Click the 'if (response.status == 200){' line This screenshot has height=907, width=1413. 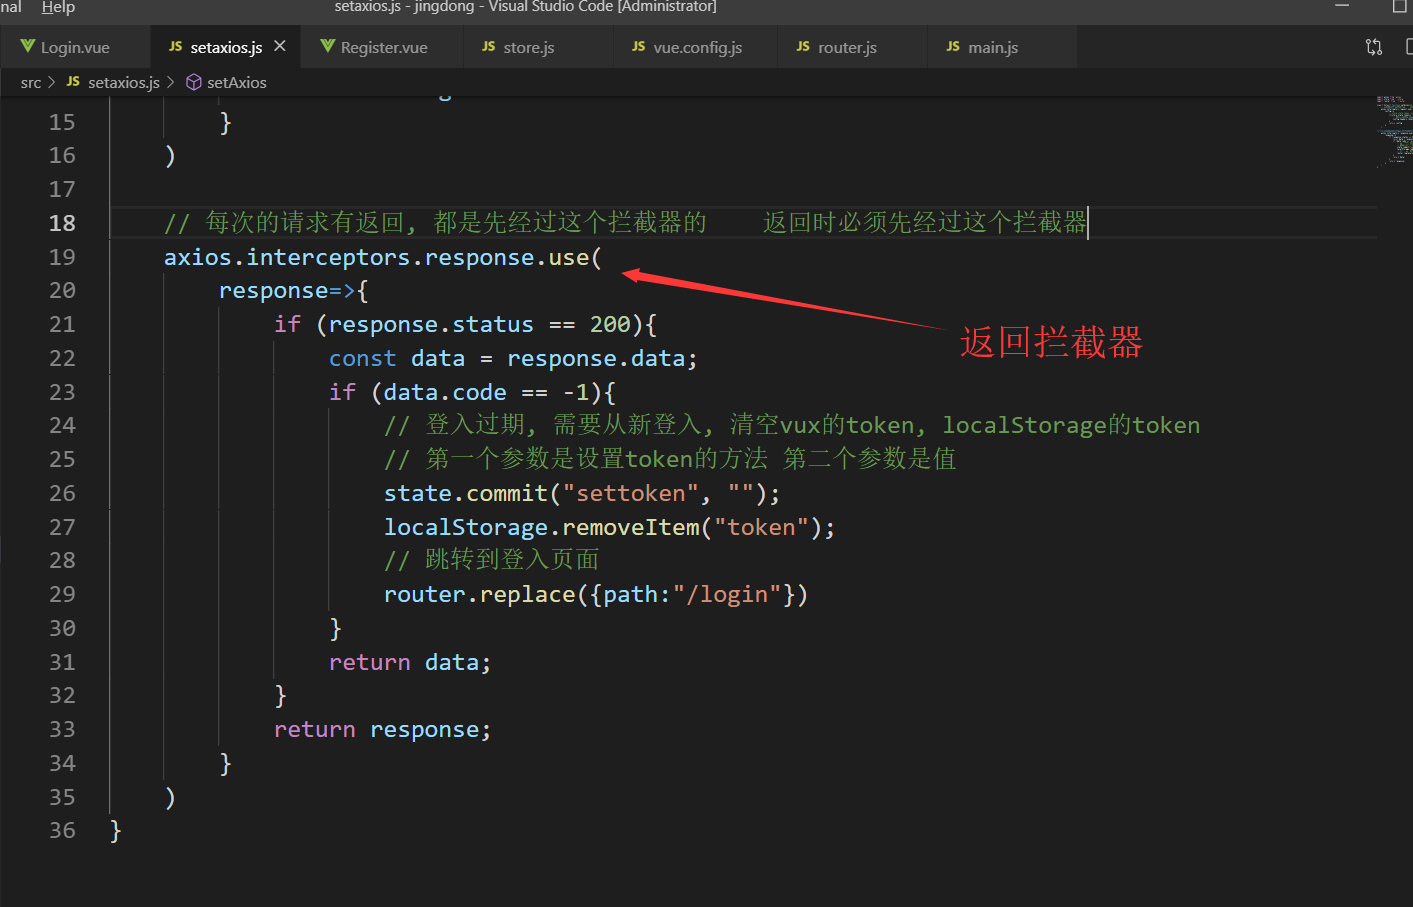465,324
